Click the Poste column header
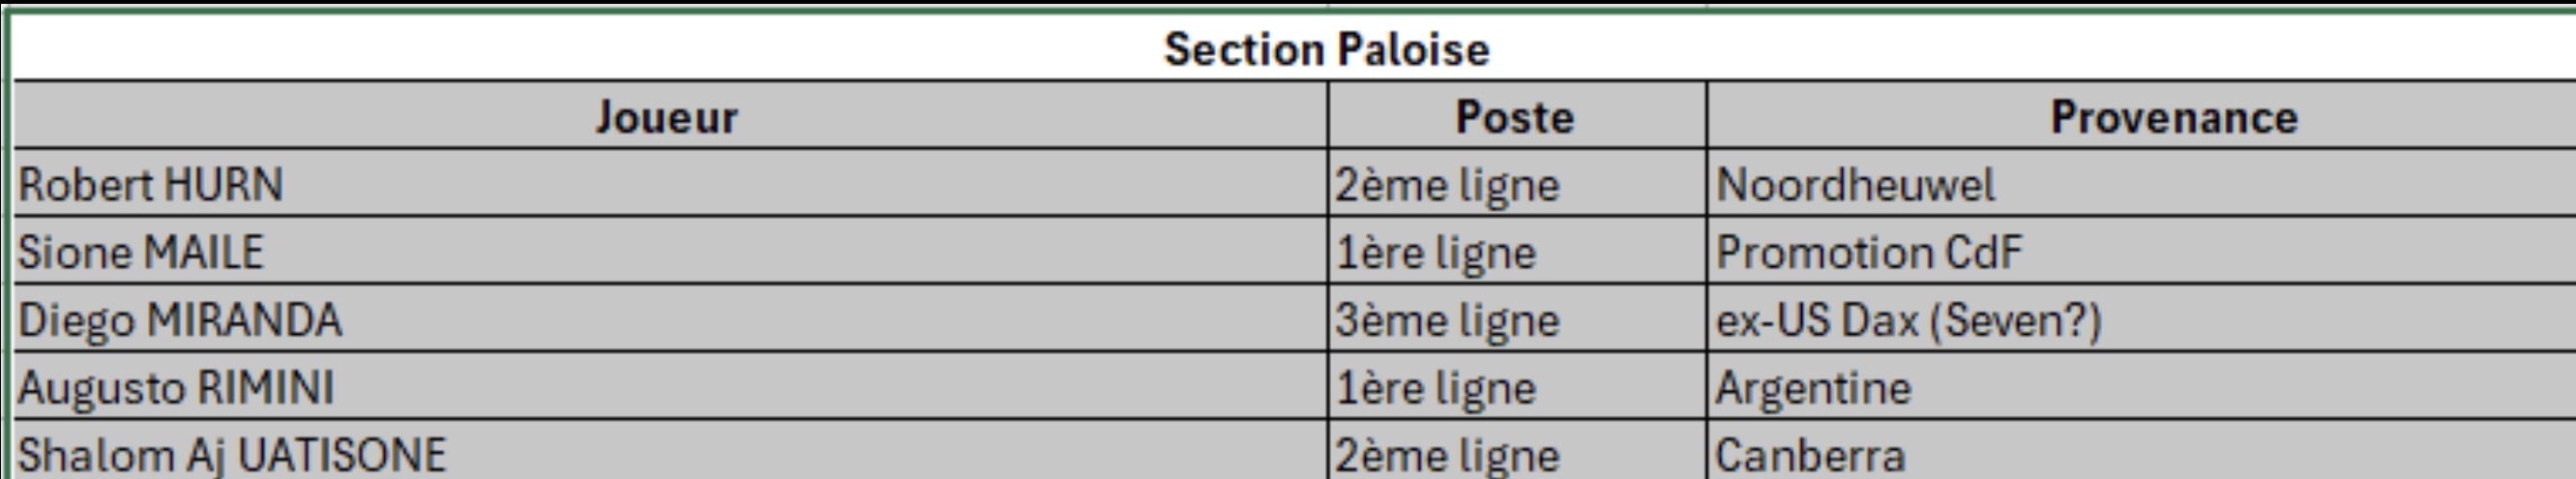The height and width of the screenshot is (479, 2576). click(x=1517, y=115)
